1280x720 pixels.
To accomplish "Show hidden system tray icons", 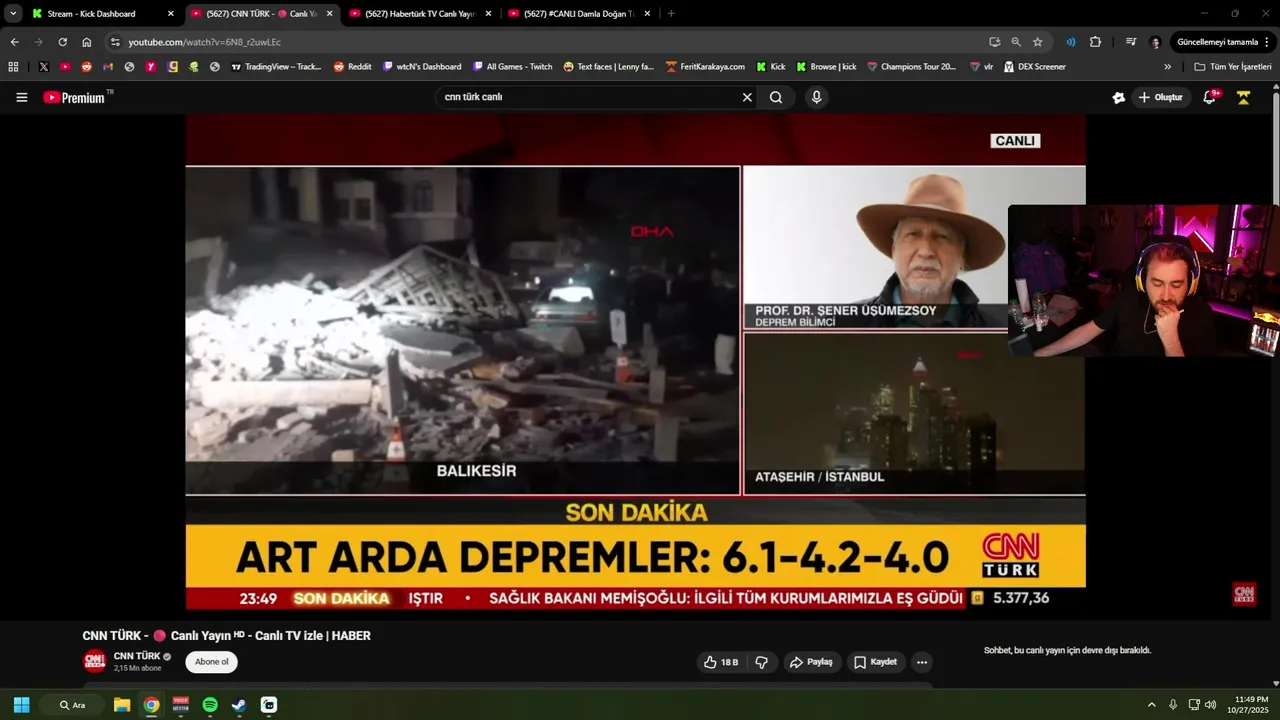I will (1151, 705).
